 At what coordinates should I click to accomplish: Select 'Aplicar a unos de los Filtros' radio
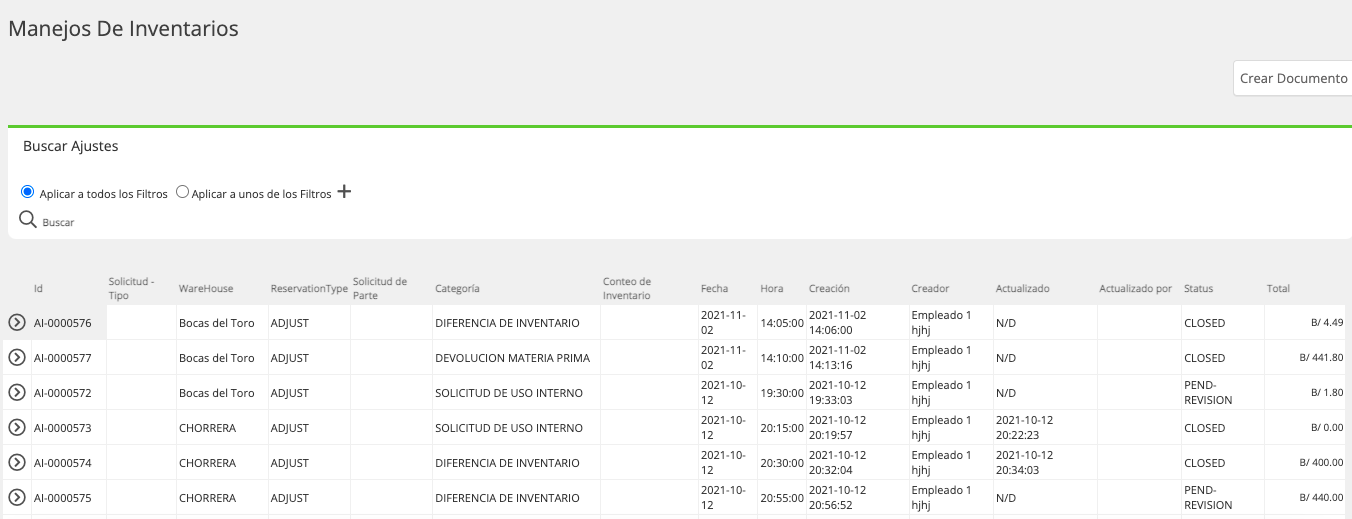click(182, 192)
